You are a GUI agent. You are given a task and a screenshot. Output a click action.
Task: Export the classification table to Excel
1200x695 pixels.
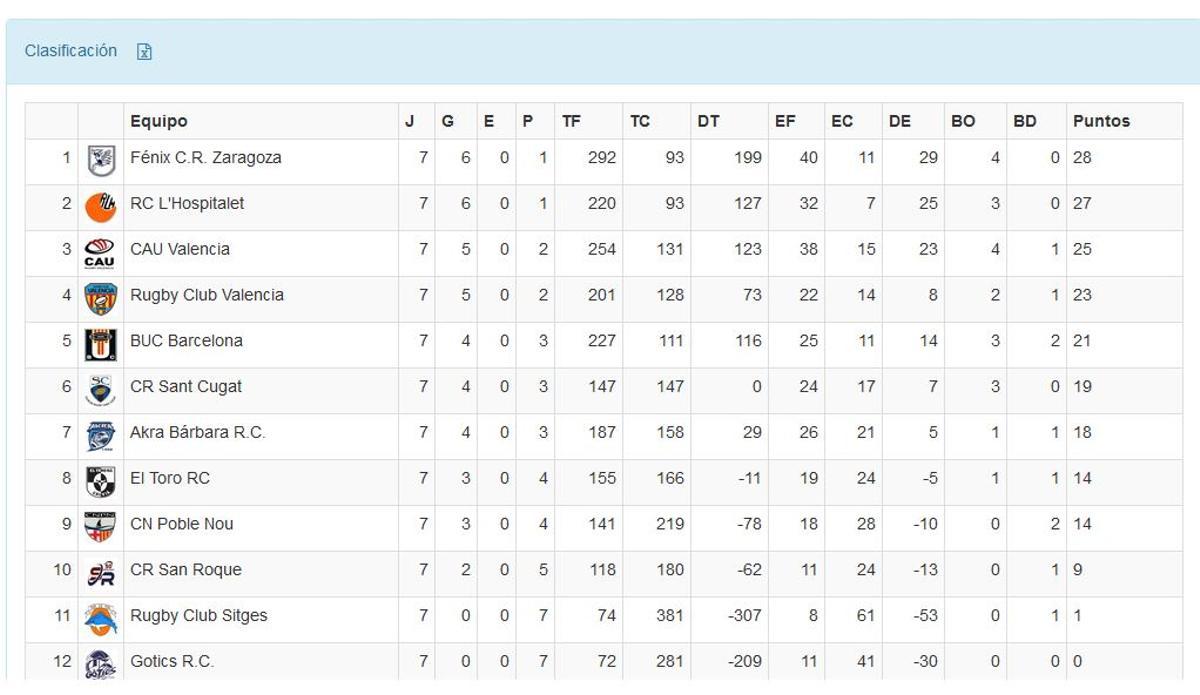[145, 51]
